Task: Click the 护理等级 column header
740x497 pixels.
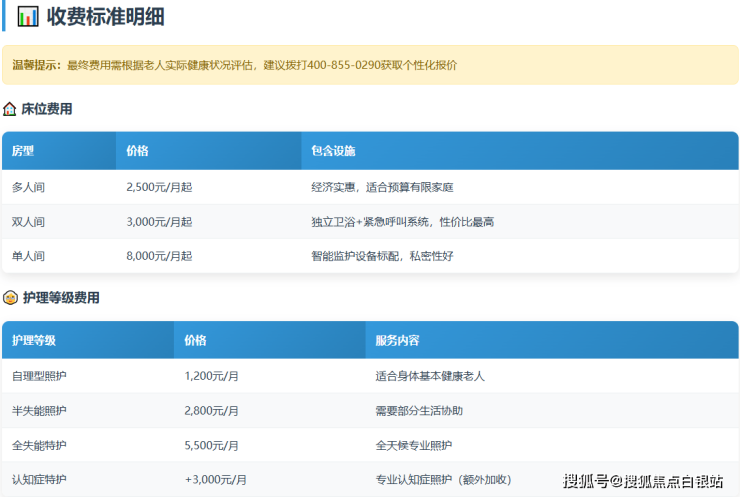Action: 34,340
